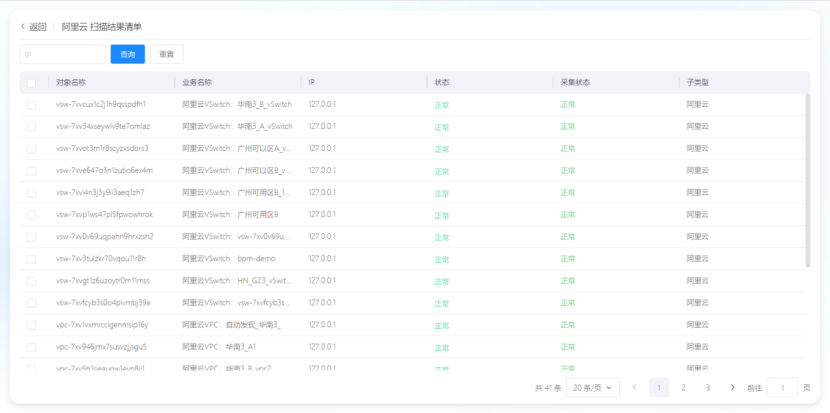Image resolution: width=830 pixels, height=413 pixels.
Task: Click the table's vertical scrollbar
Action: [x=807, y=180]
